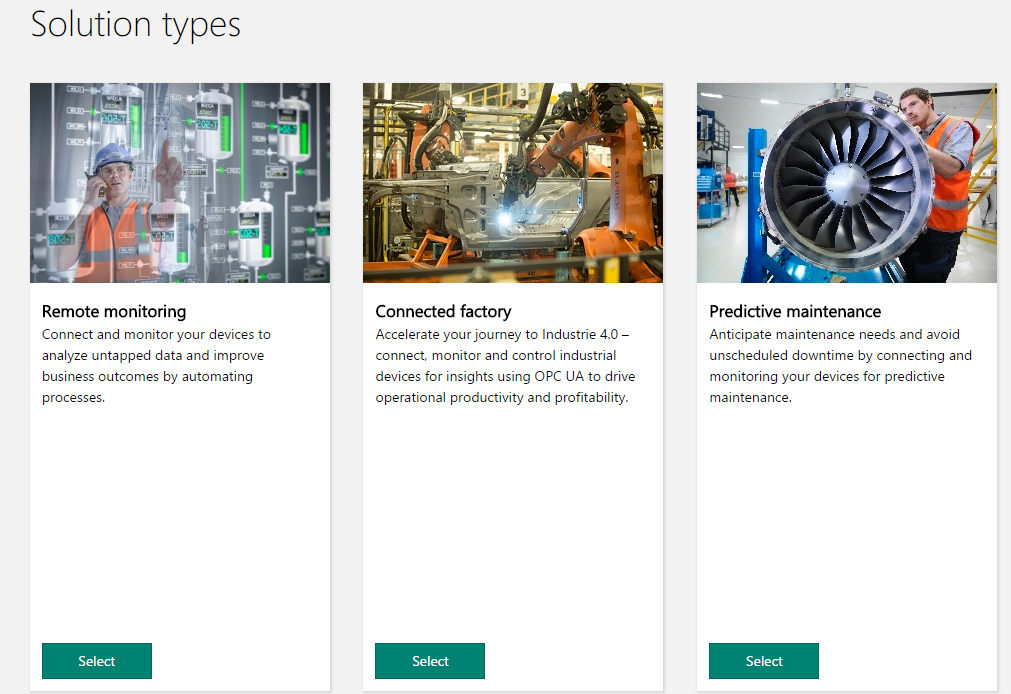Open the Remote monitoring card image
Viewport: 1011px width, 694px height.
[x=180, y=183]
